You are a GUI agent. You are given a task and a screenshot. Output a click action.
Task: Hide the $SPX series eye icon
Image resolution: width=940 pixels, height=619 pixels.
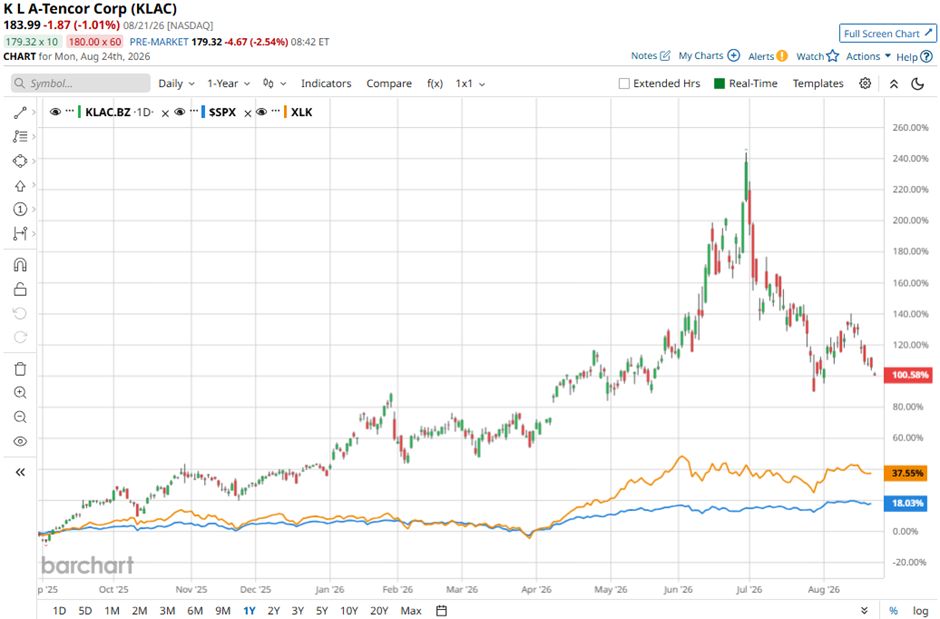pos(179,112)
